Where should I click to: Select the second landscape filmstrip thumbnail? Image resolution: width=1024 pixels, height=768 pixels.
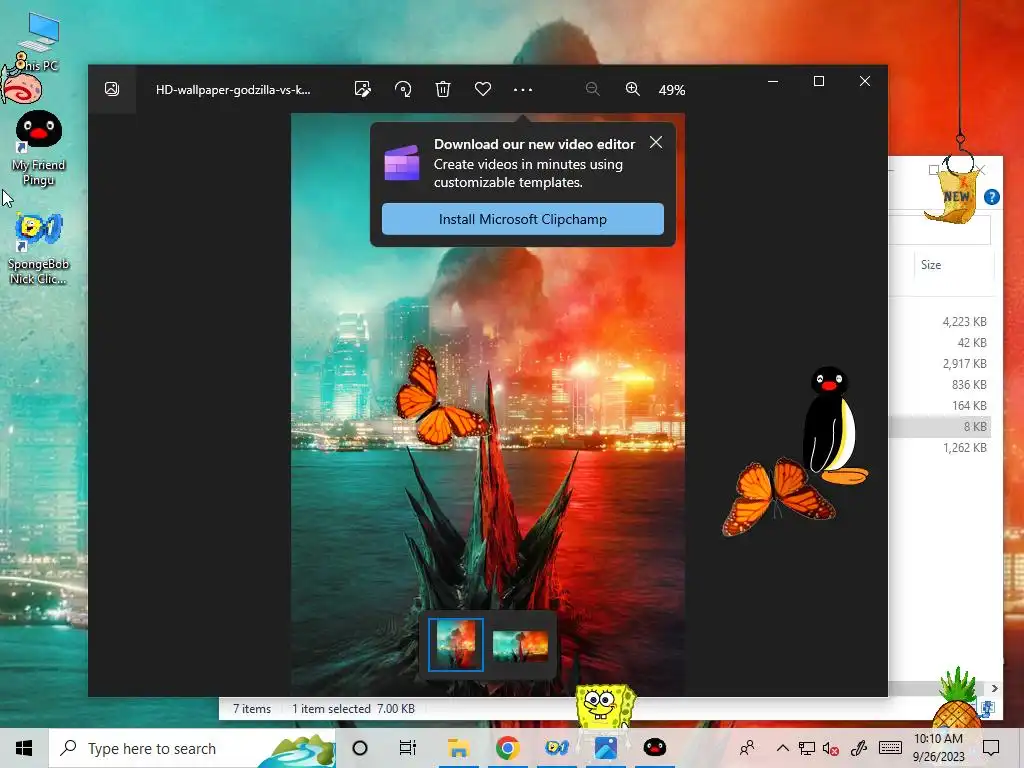tap(520, 645)
